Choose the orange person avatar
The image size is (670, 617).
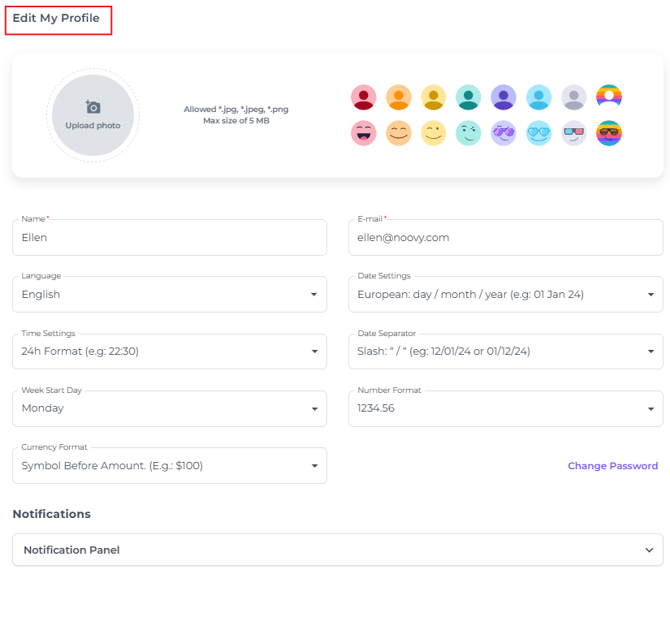(398, 97)
